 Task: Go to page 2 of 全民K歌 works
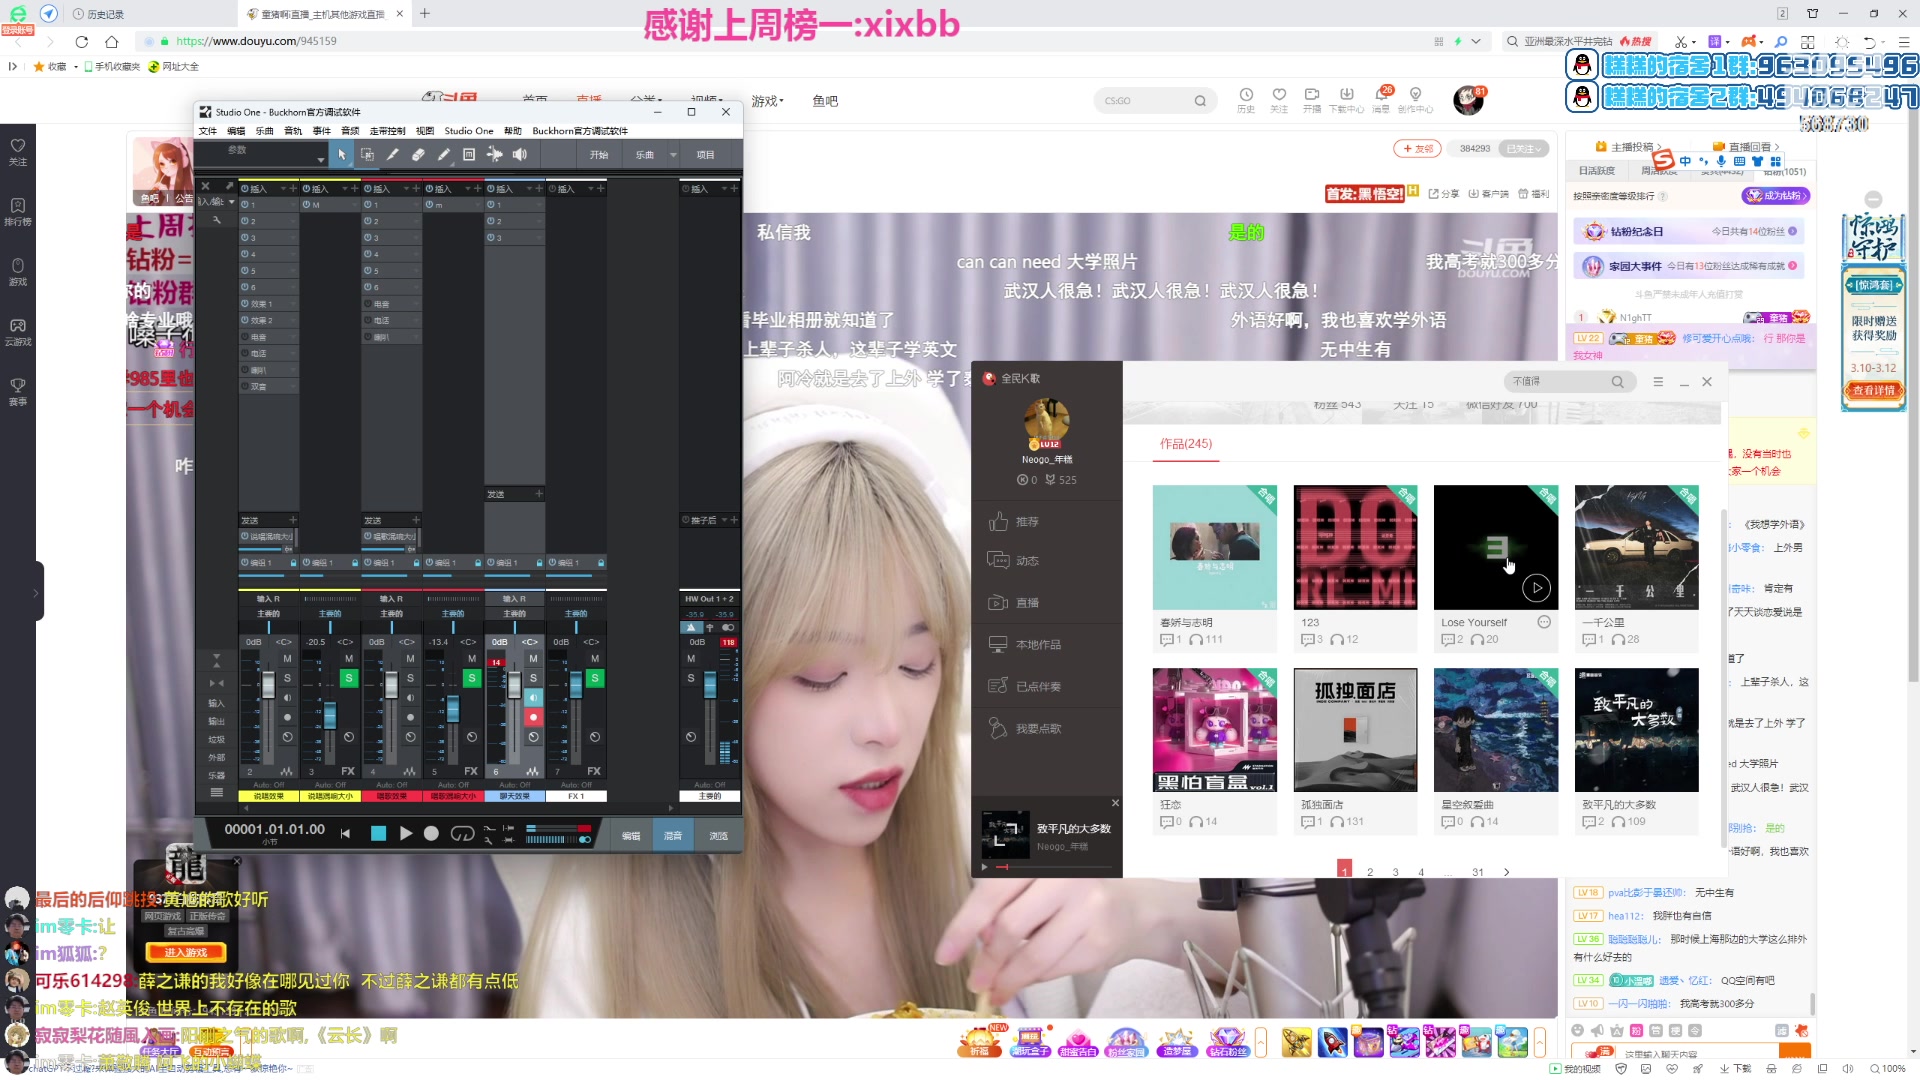tap(1370, 872)
